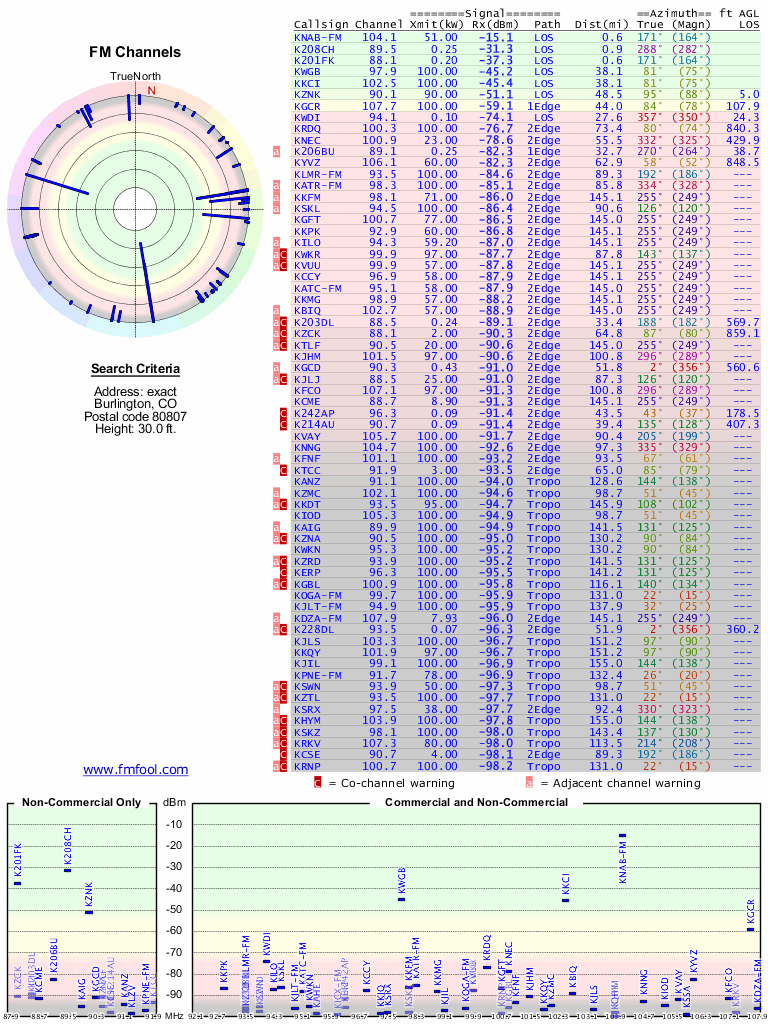The height and width of the screenshot is (1024, 768).
Task: Click the Dist(mi) column header
Action: pyautogui.click(x=599, y=24)
